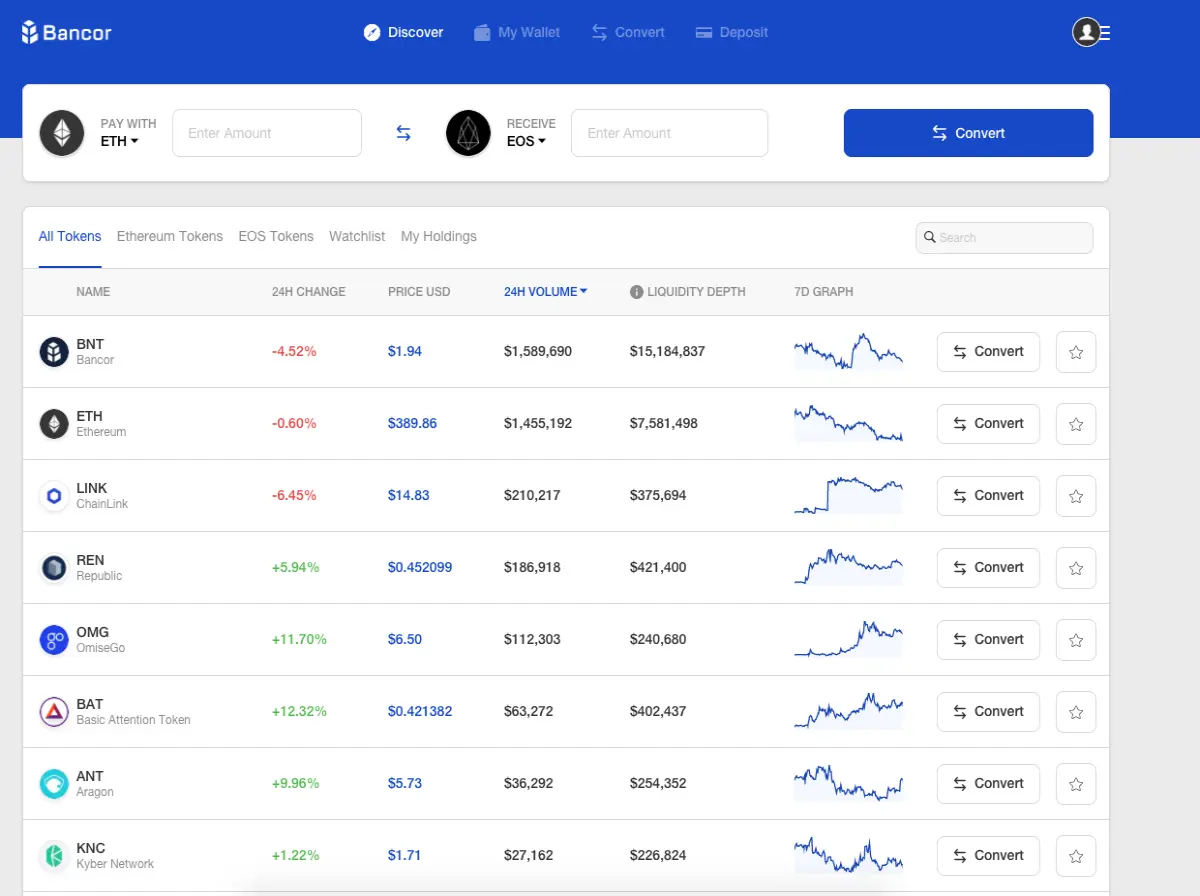The image size is (1200, 896).
Task: Click Convert button in REN row
Action: 988,568
